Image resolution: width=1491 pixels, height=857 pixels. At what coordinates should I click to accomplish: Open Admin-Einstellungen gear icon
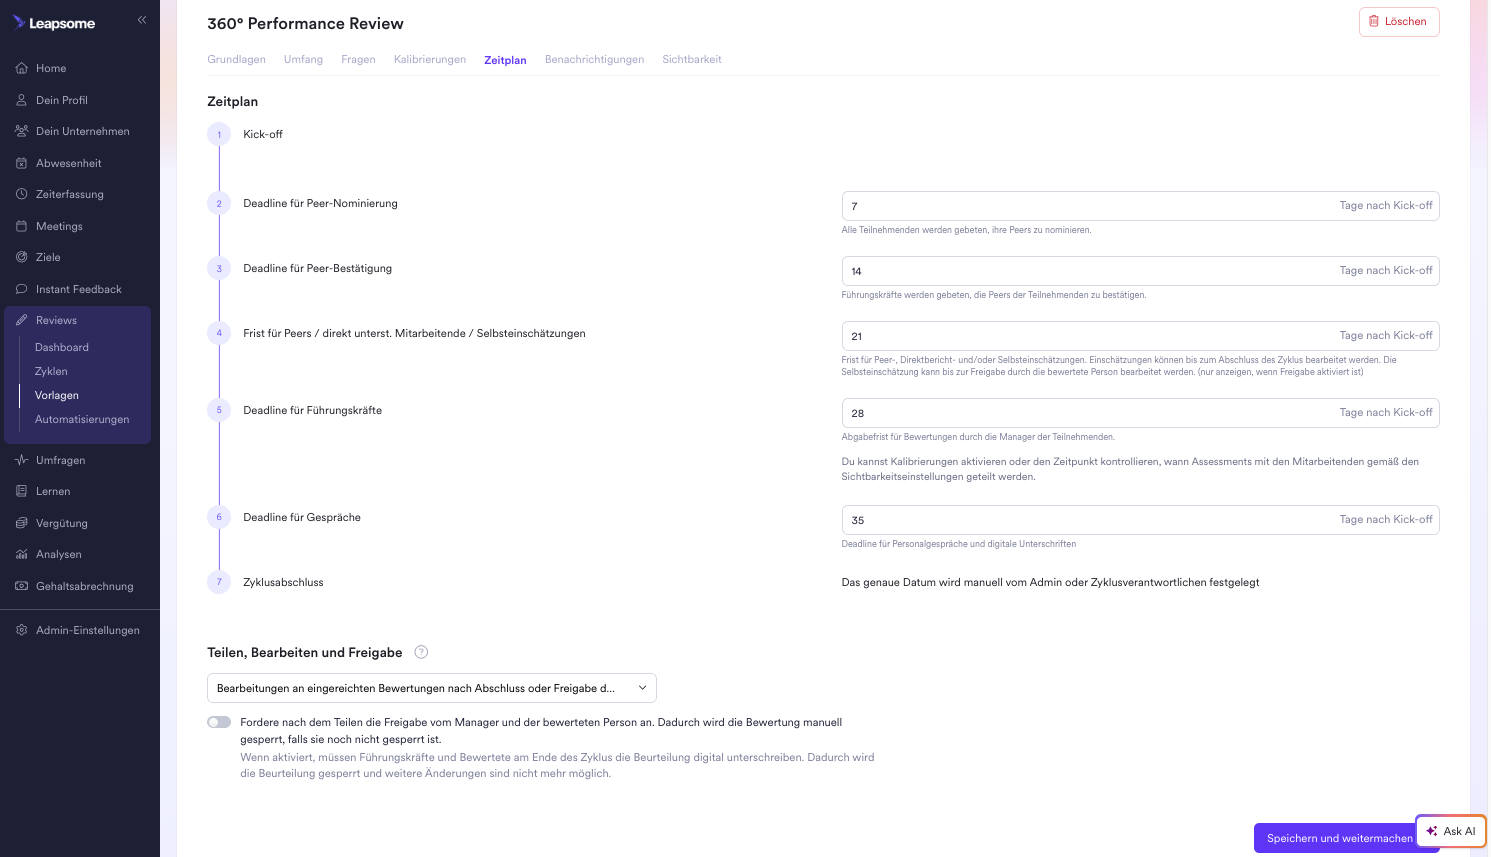pyautogui.click(x=21, y=630)
